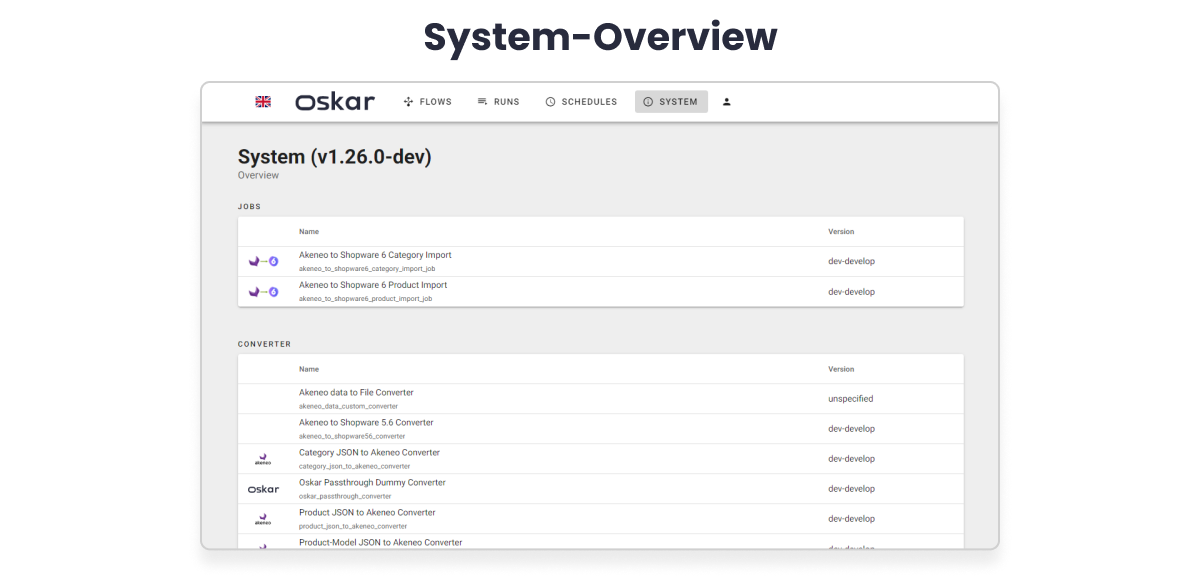Click 'oskar_passthrough_converter' identifier text

[x=345, y=496]
